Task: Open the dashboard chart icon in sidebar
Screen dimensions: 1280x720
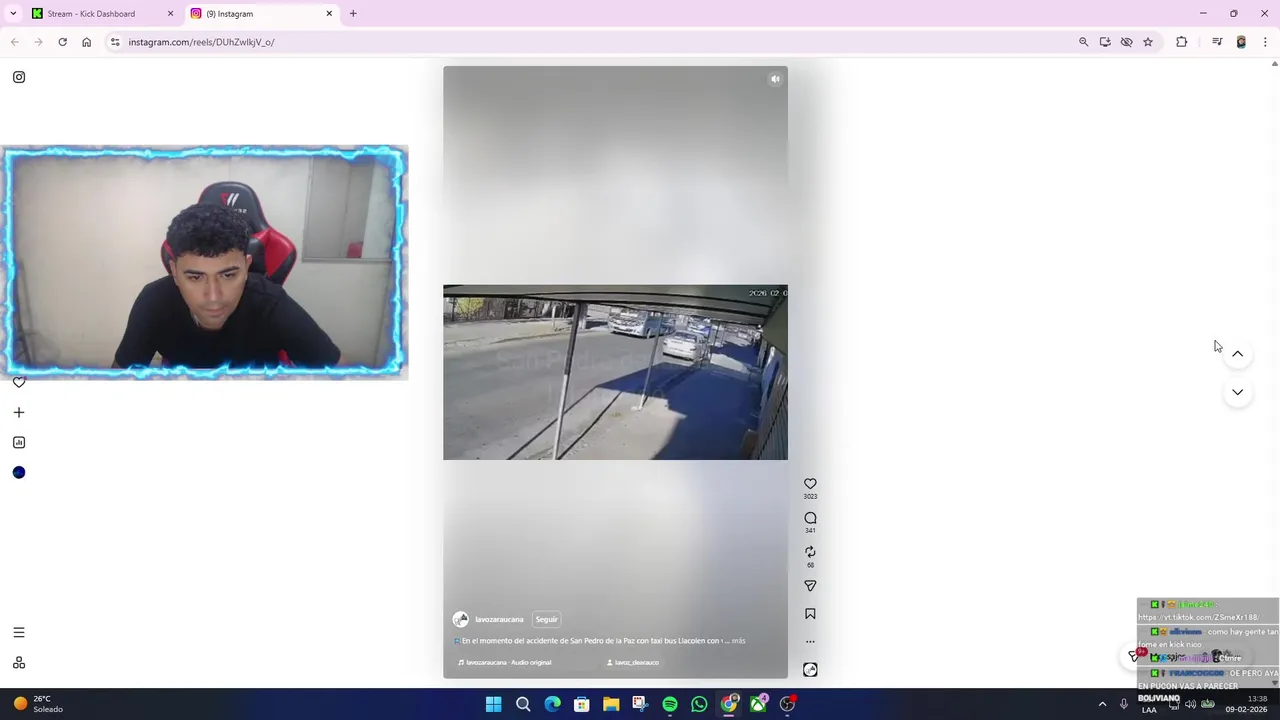Action: point(19,442)
